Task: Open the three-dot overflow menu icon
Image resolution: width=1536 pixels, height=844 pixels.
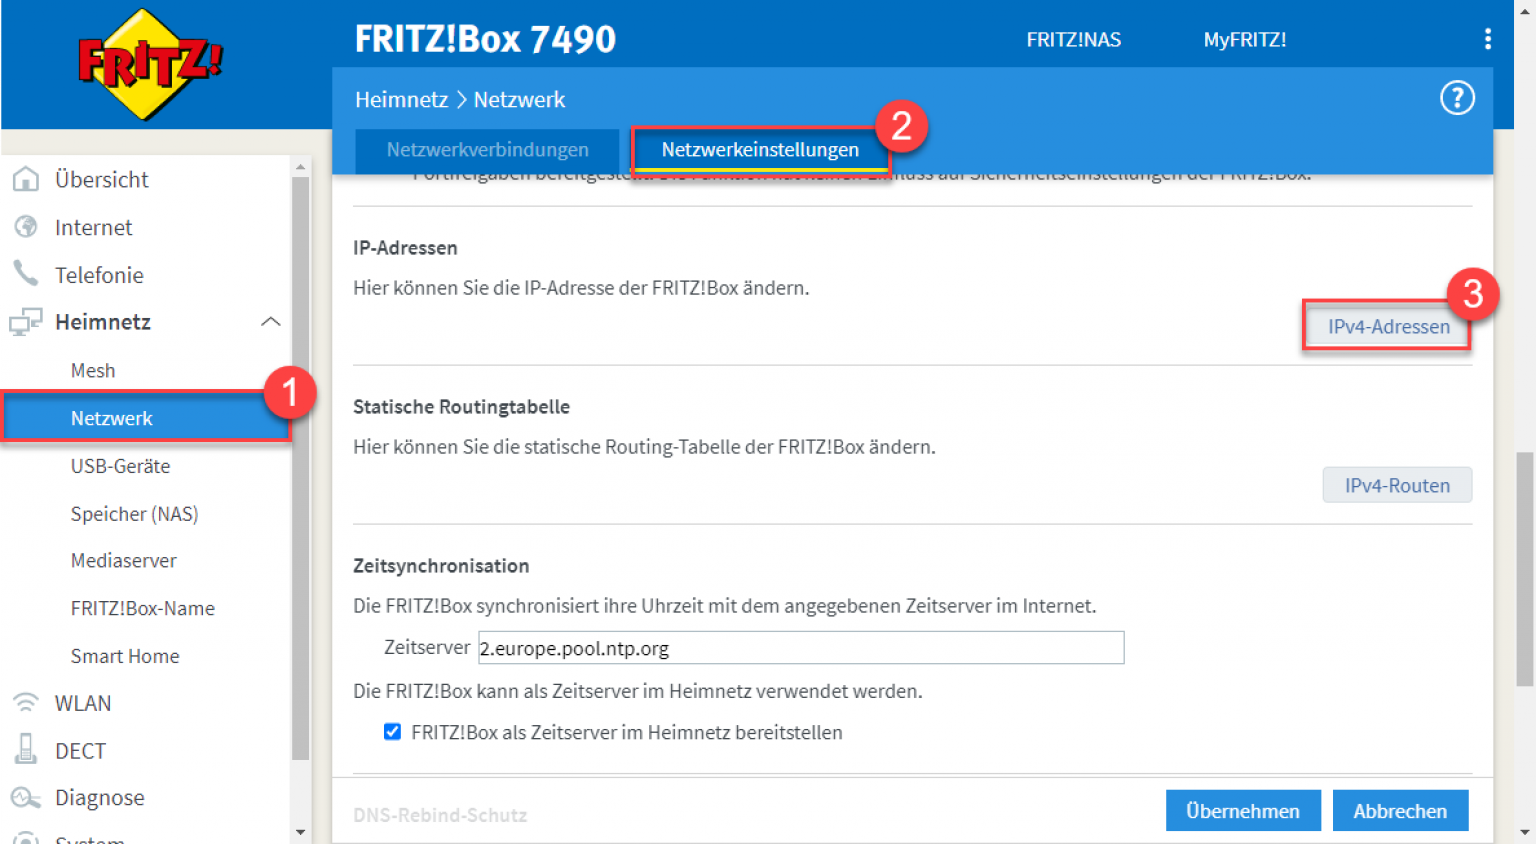Action: tap(1488, 39)
